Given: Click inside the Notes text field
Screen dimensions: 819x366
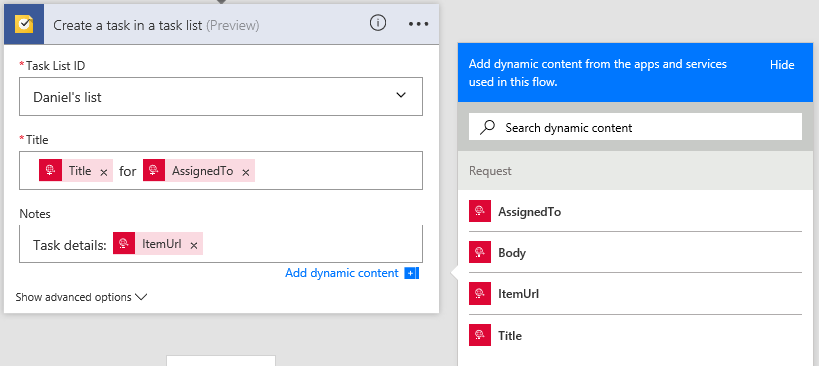Looking at the screenshot, I should (x=311, y=244).
